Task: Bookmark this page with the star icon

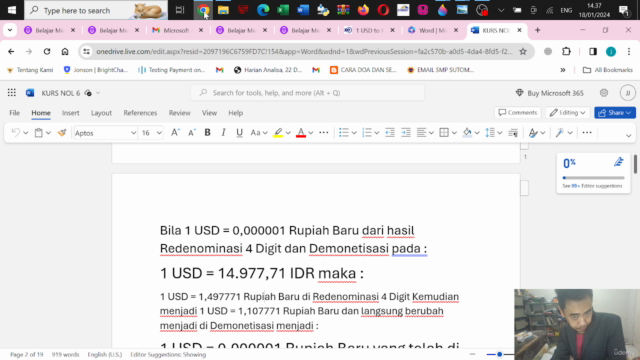Action: pyautogui.click(x=523, y=51)
